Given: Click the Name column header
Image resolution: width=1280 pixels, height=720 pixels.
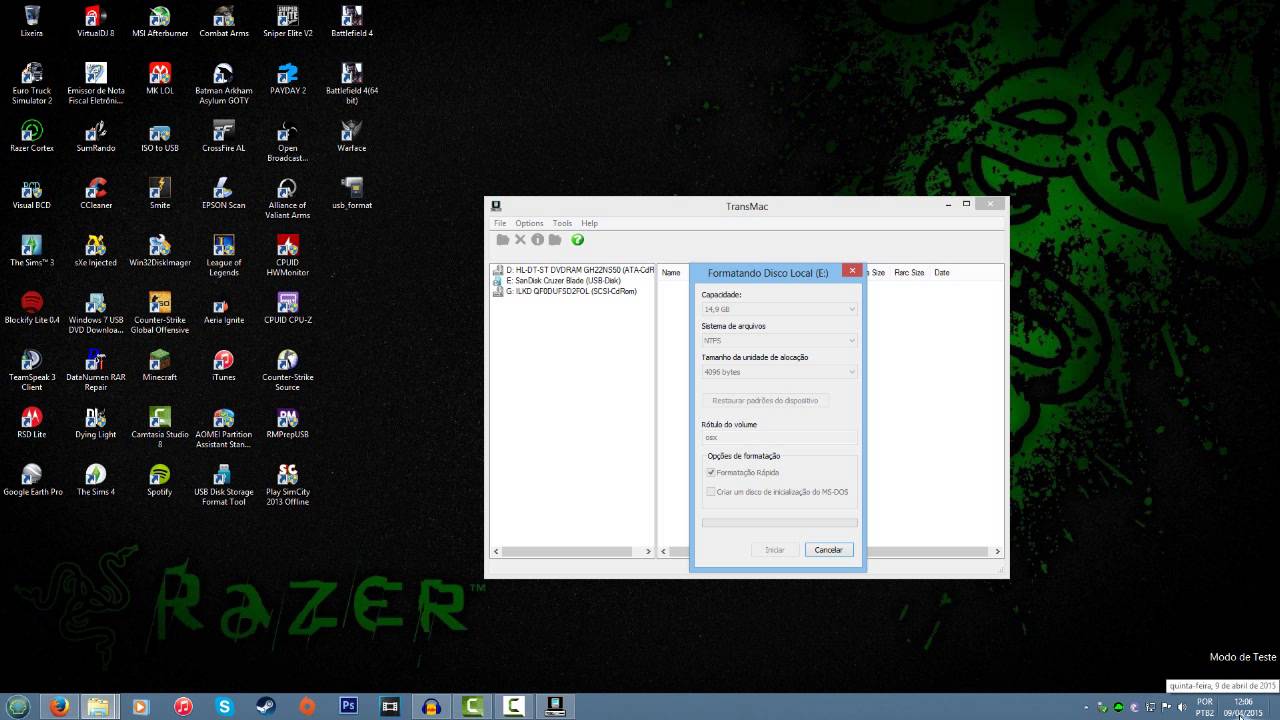Looking at the screenshot, I should point(671,272).
